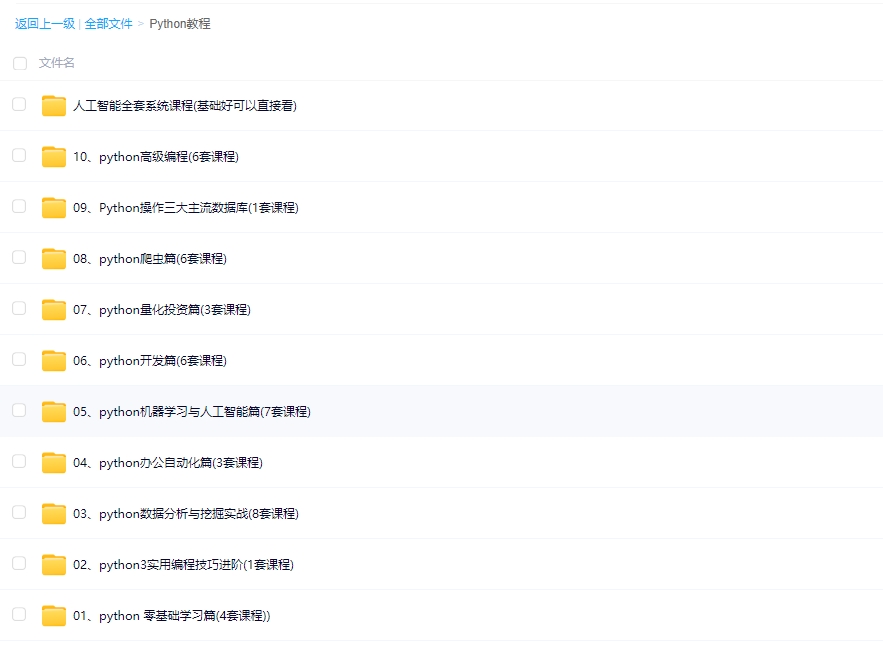Check the box for 01、python 零基础学习篇
Viewport: 883px width, 669px height.
[19, 614]
